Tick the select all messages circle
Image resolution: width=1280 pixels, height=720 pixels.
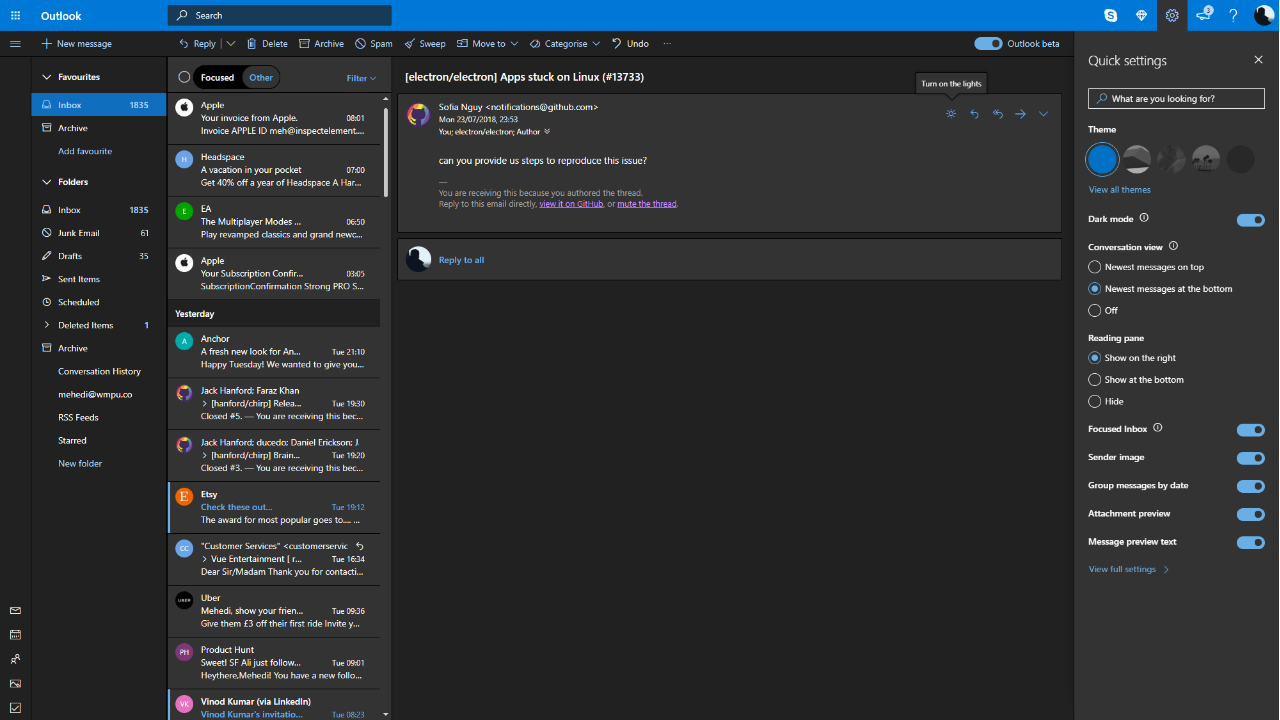[184, 77]
